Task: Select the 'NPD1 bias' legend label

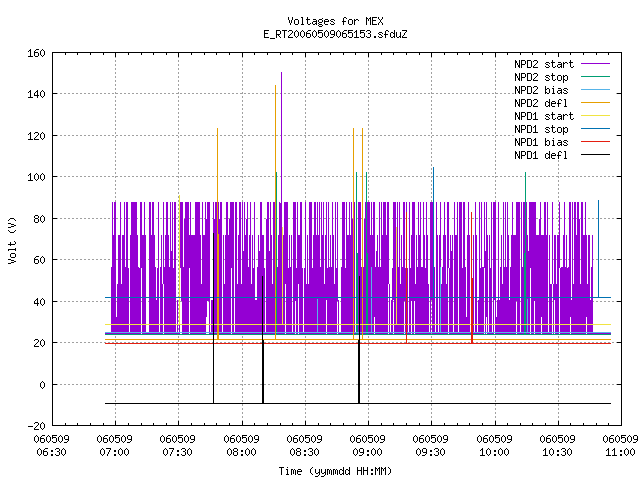Action: [541, 142]
